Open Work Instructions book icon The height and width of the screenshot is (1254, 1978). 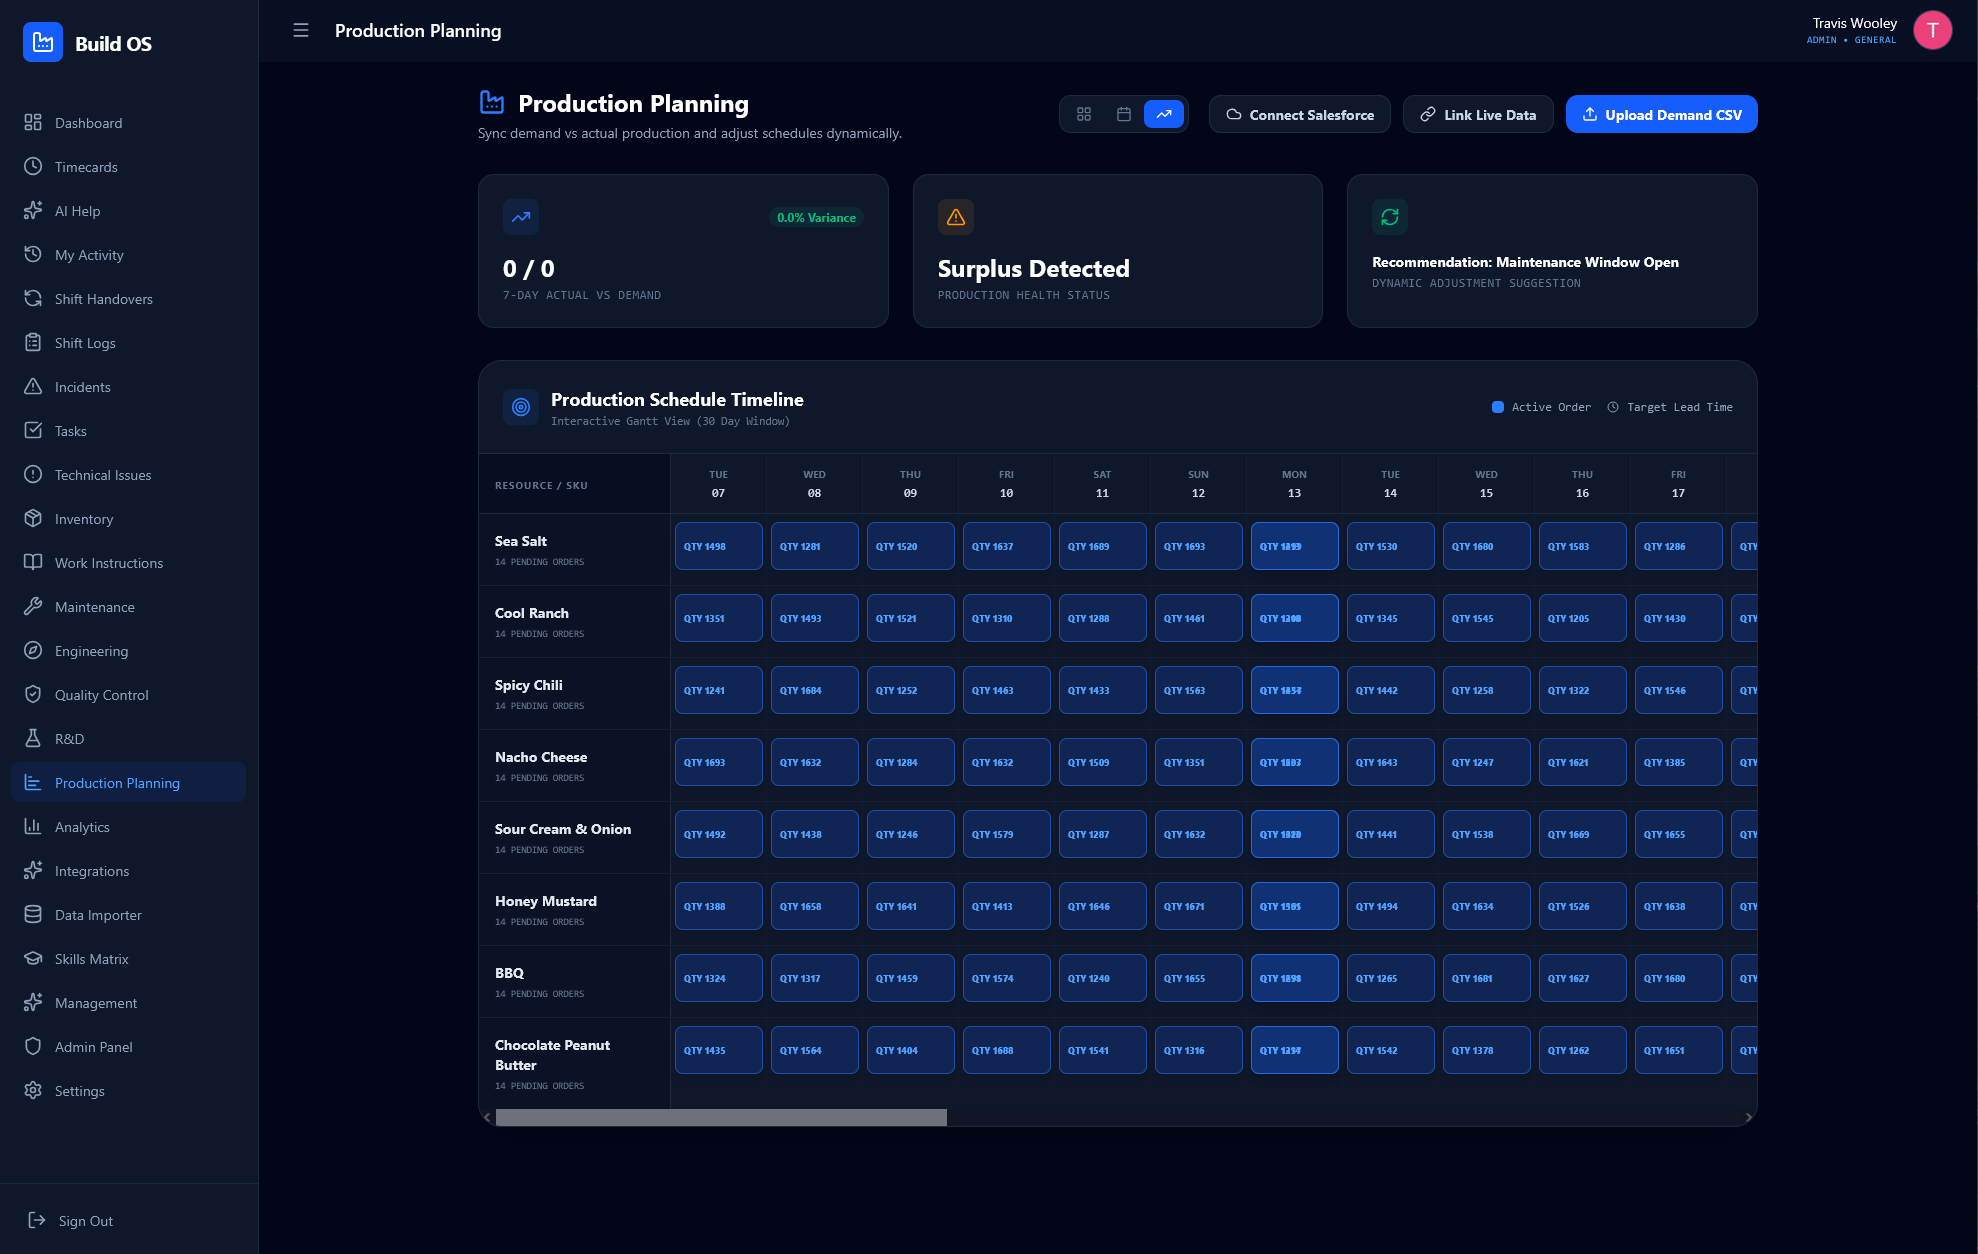point(33,562)
